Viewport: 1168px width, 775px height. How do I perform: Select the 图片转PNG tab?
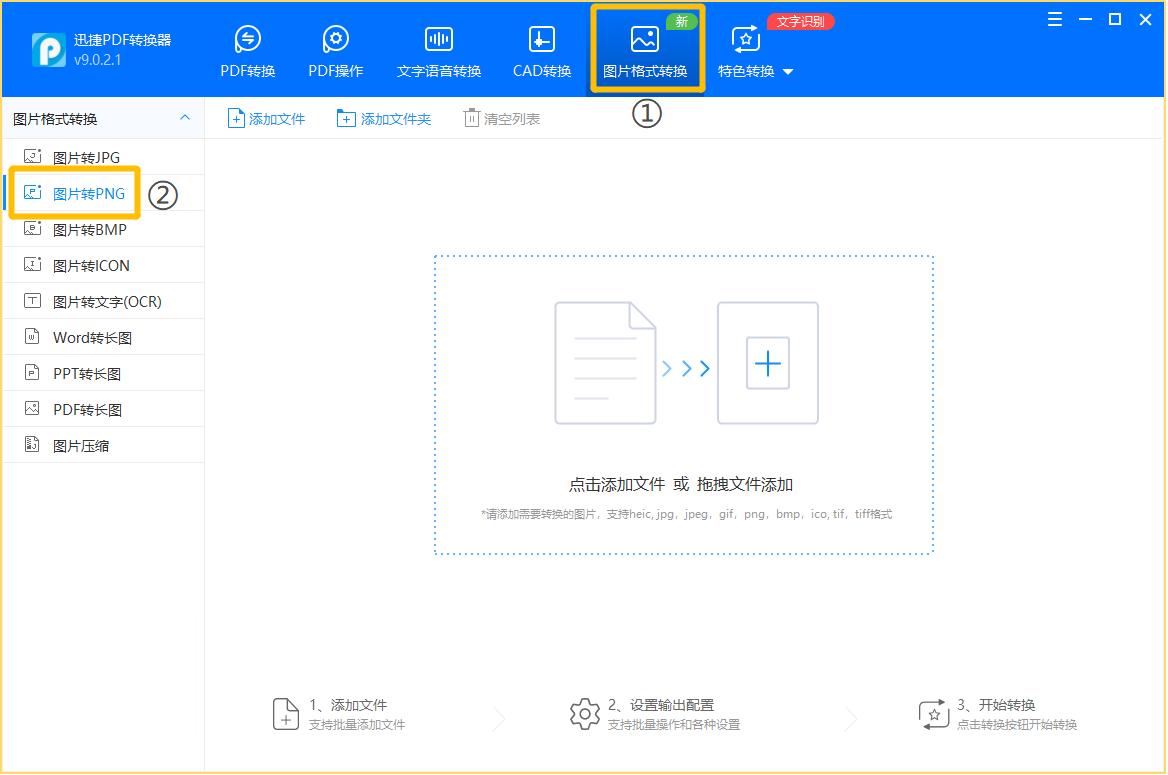[x=85, y=192]
